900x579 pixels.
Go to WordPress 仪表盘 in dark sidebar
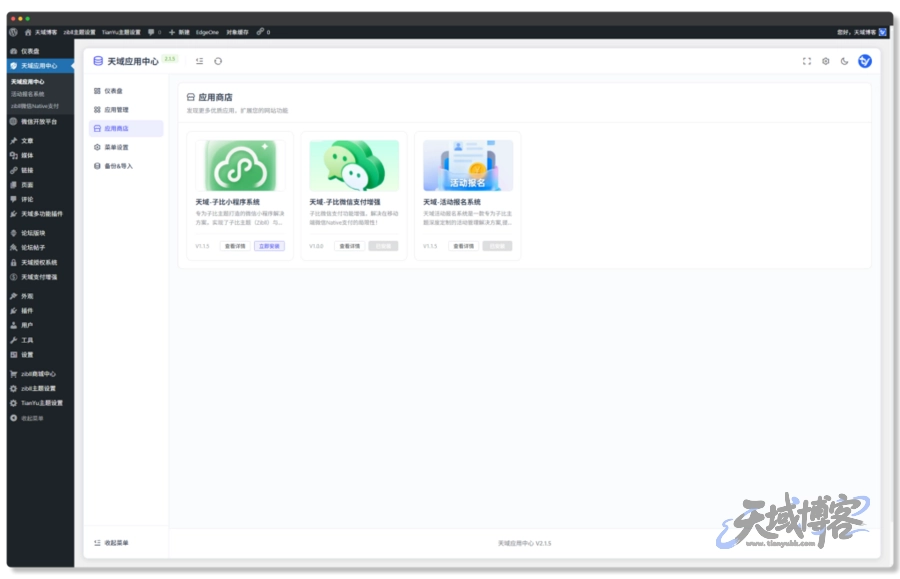[x=40, y=51]
